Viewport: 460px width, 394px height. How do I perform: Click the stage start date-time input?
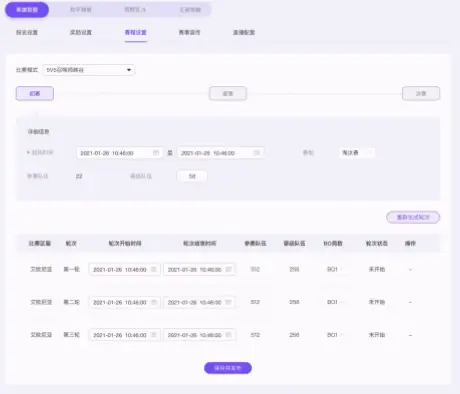coord(119,153)
